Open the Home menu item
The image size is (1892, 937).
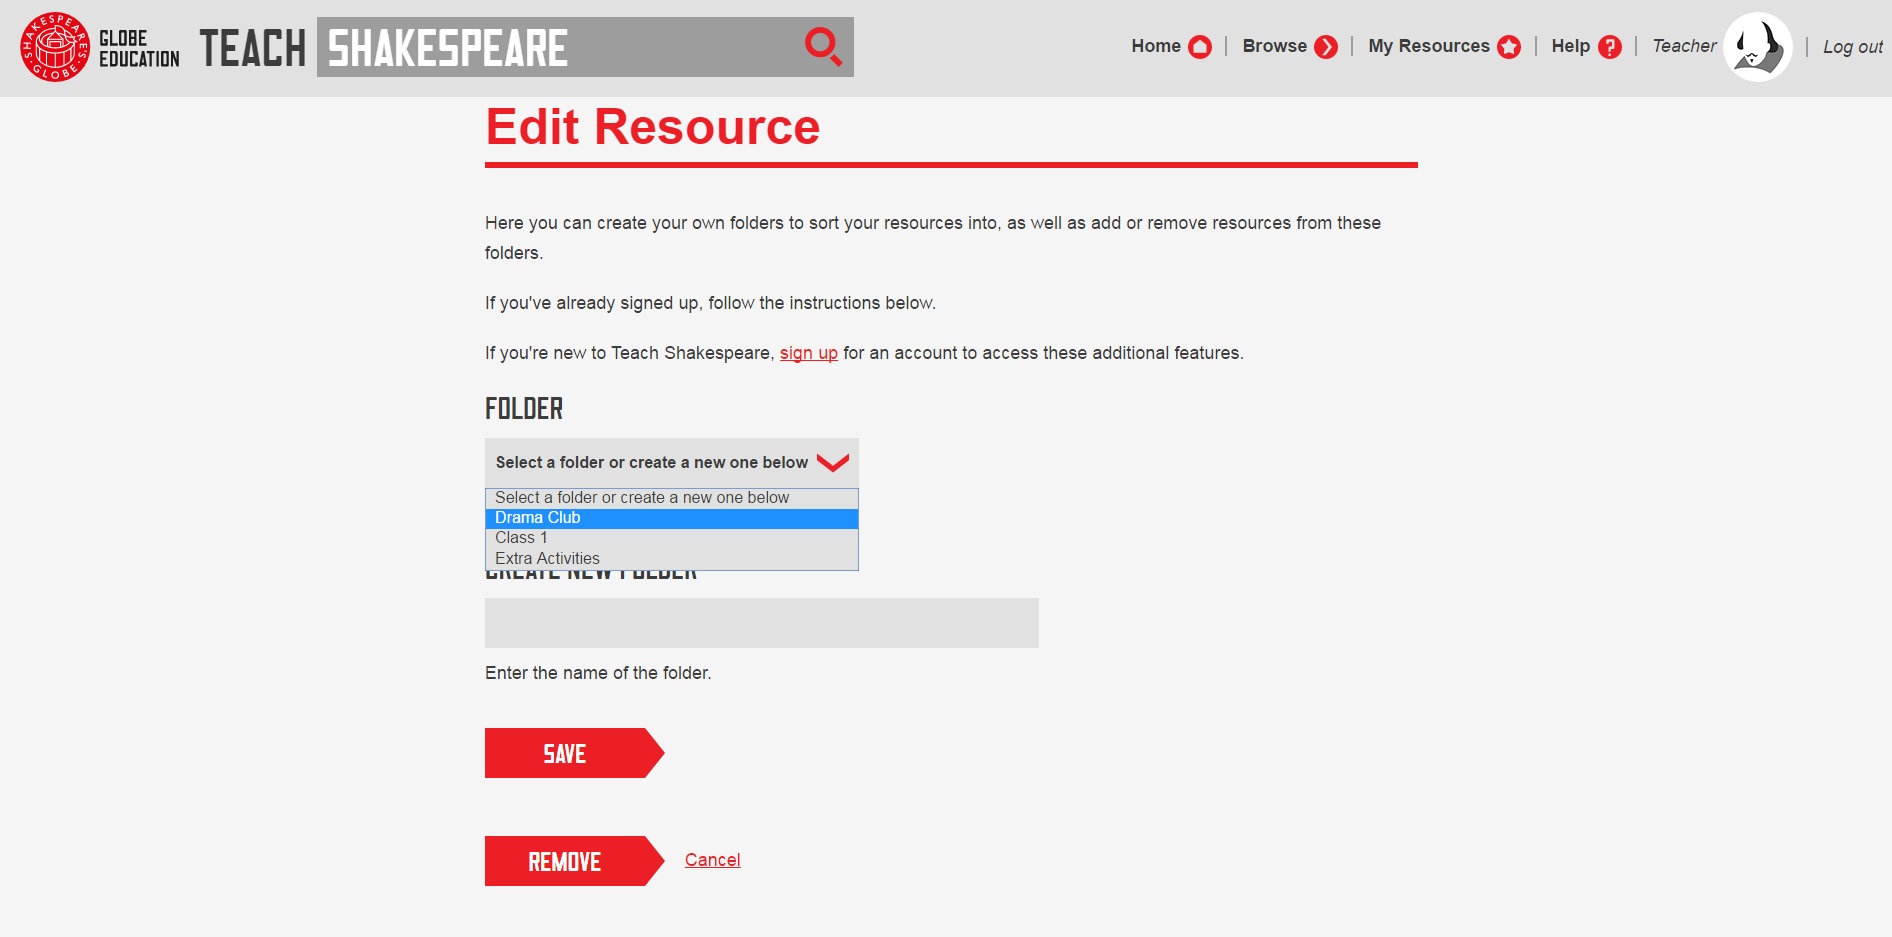click(x=1156, y=46)
